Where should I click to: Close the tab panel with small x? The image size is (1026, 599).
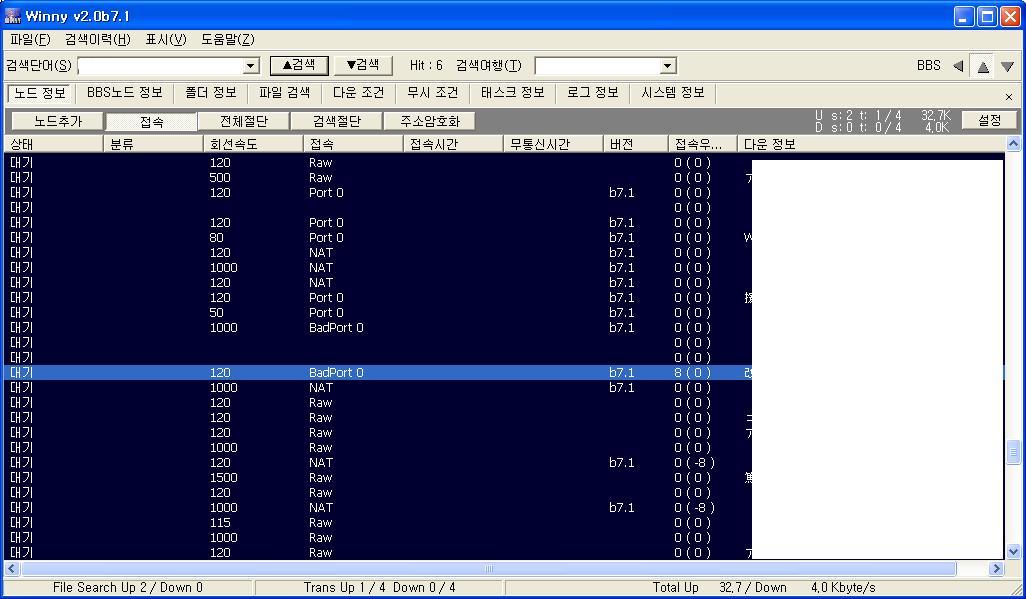pyautogui.click(x=1009, y=97)
